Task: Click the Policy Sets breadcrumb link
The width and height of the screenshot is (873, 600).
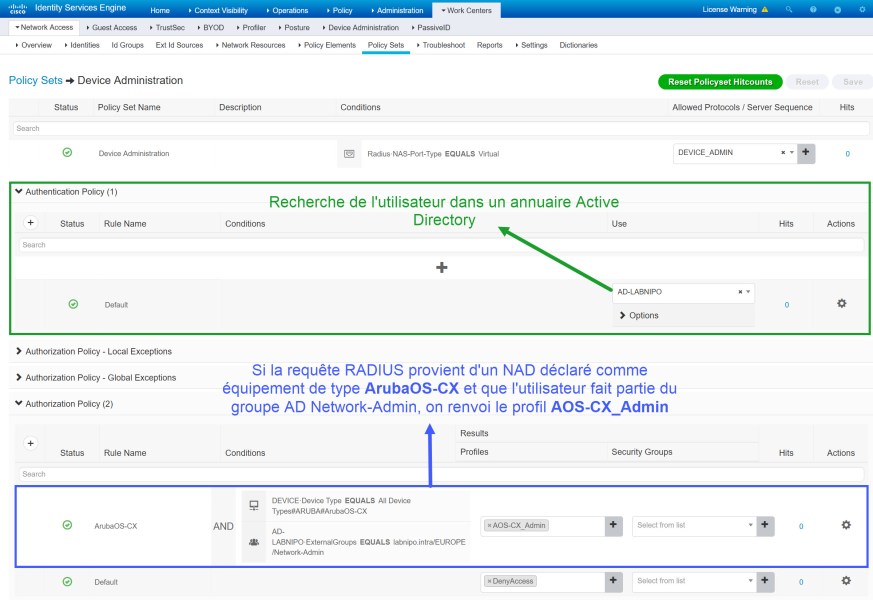Action: click(35, 80)
